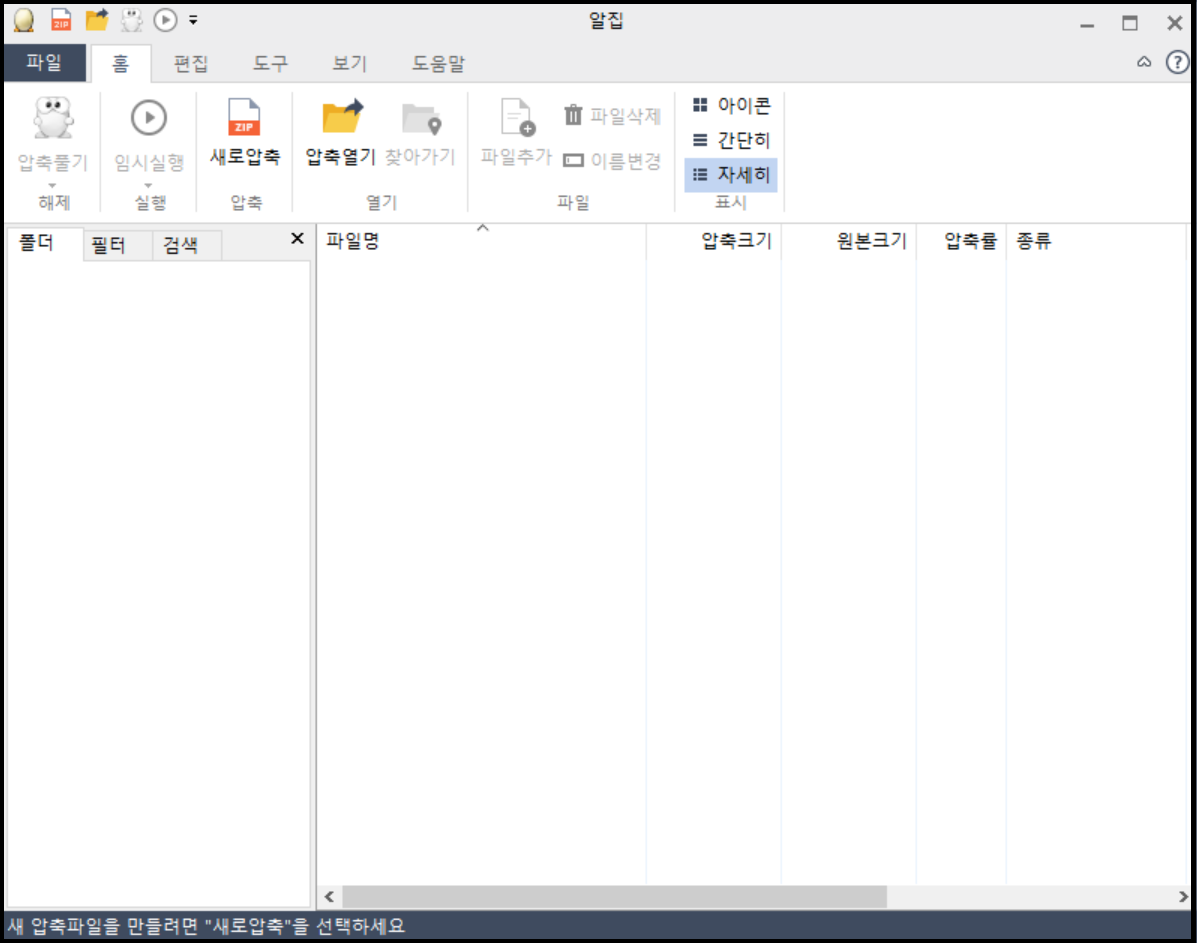Viewport: 1197px width, 943px height.
Task: Click the extract character quick access icon
Action: tap(132, 20)
